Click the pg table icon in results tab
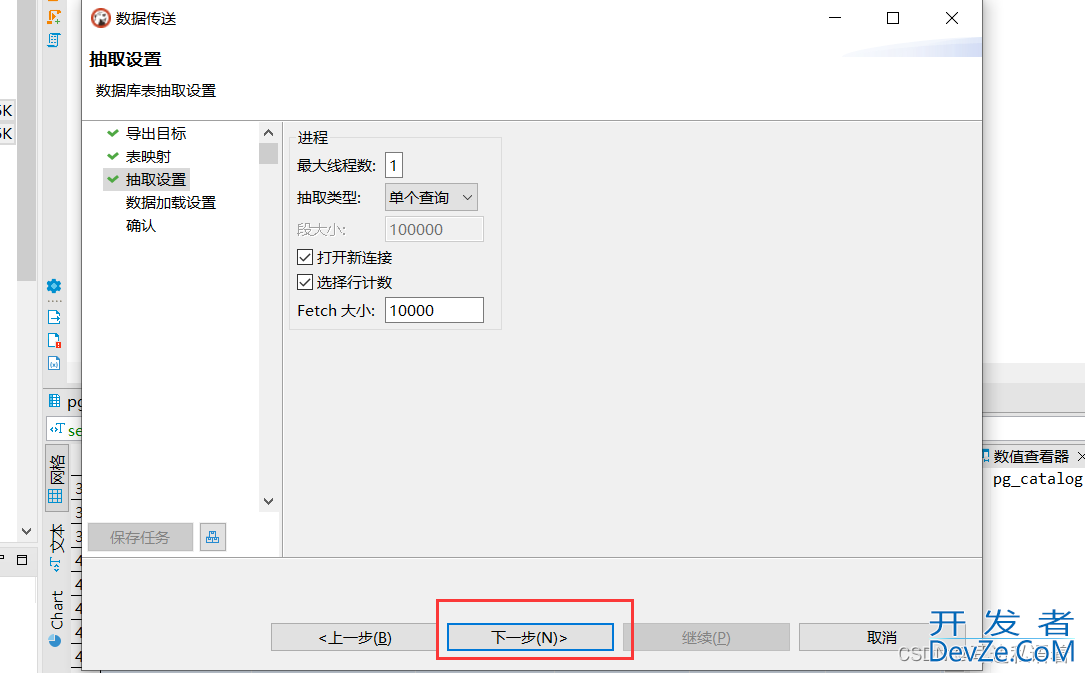Screen dimensions: 1085x673 tap(55, 400)
